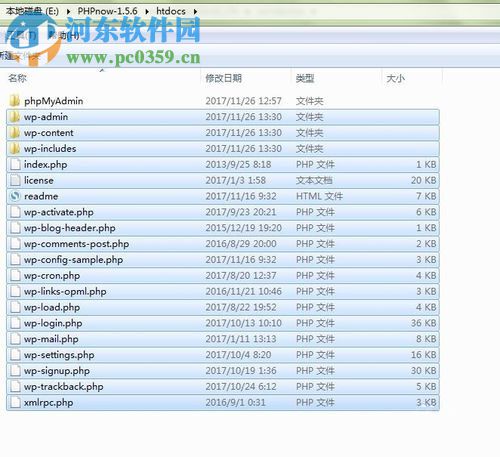Select the wp-settings.php file icon
The height and width of the screenshot is (457, 500).
click(x=15, y=355)
